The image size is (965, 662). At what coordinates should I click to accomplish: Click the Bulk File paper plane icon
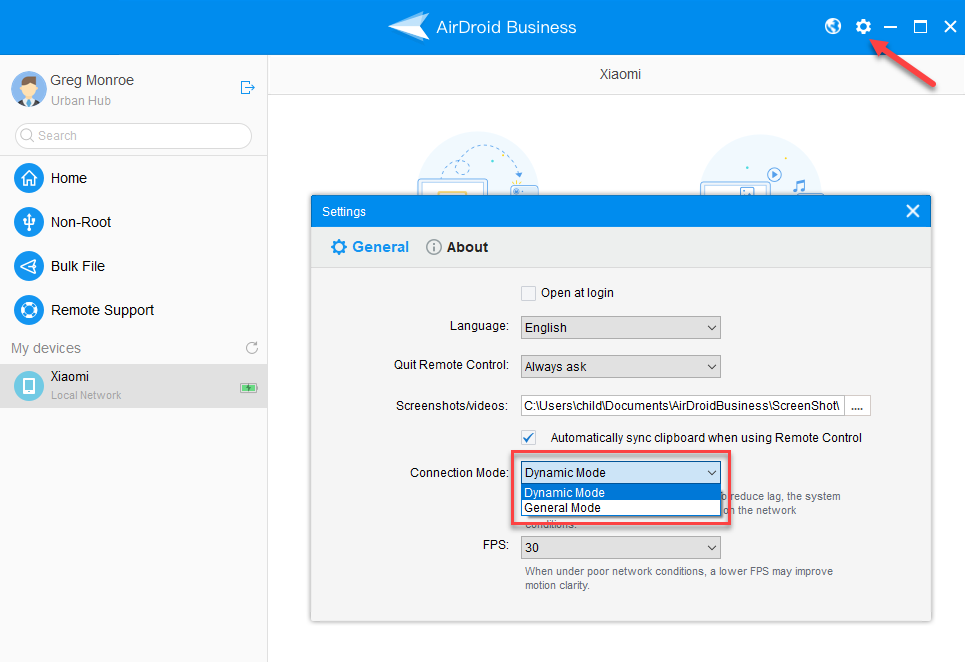click(x=29, y=266)
